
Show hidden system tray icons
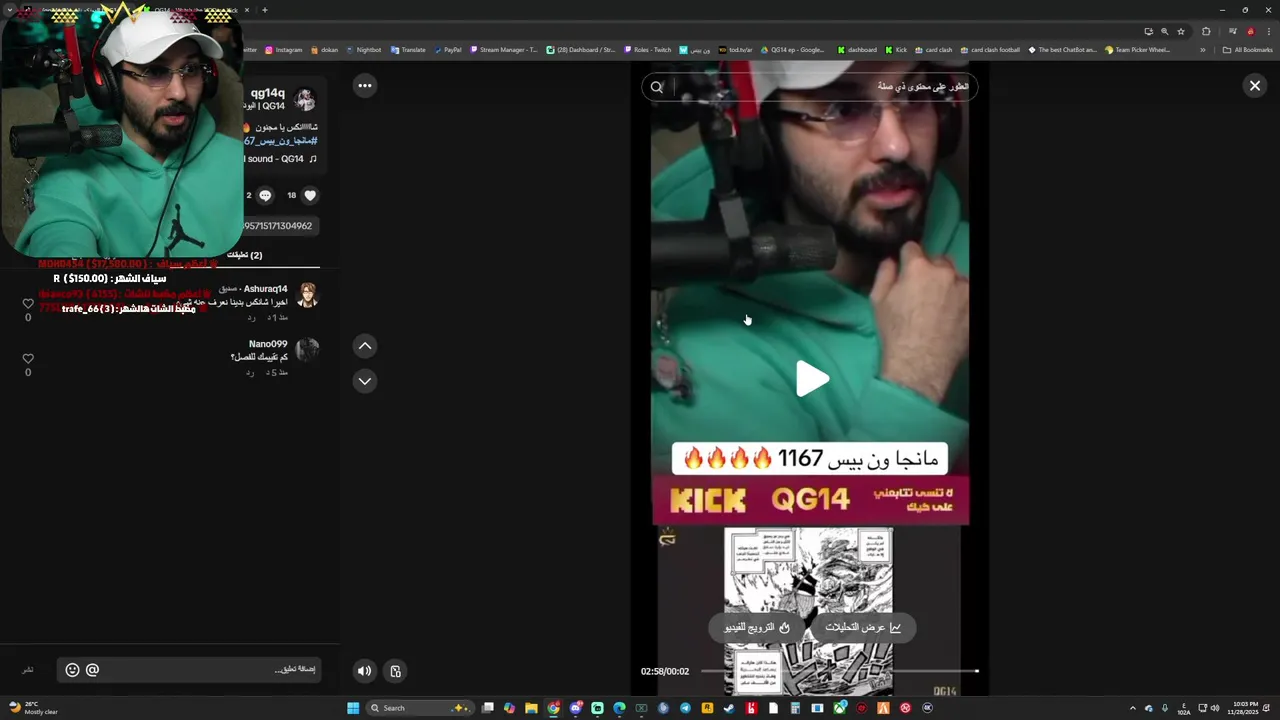[1132, 708]
